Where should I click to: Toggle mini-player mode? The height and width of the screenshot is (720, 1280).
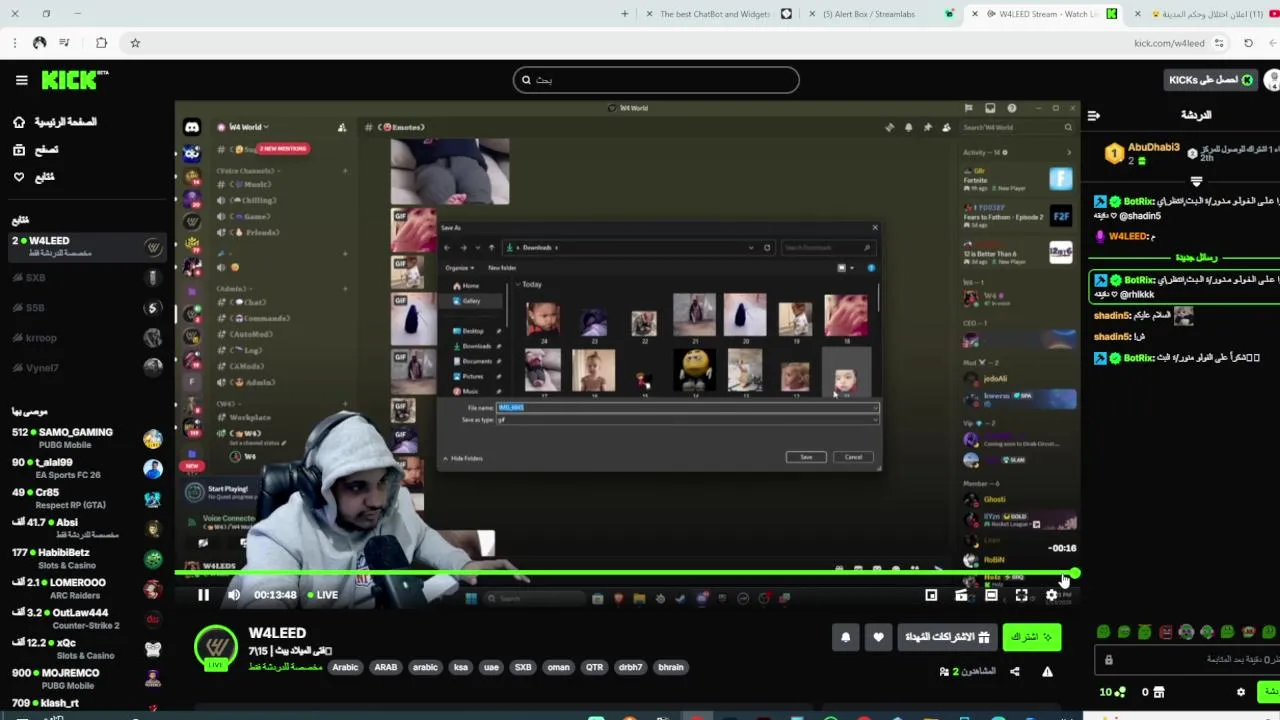pyautogui.click(x=931, y=595)
